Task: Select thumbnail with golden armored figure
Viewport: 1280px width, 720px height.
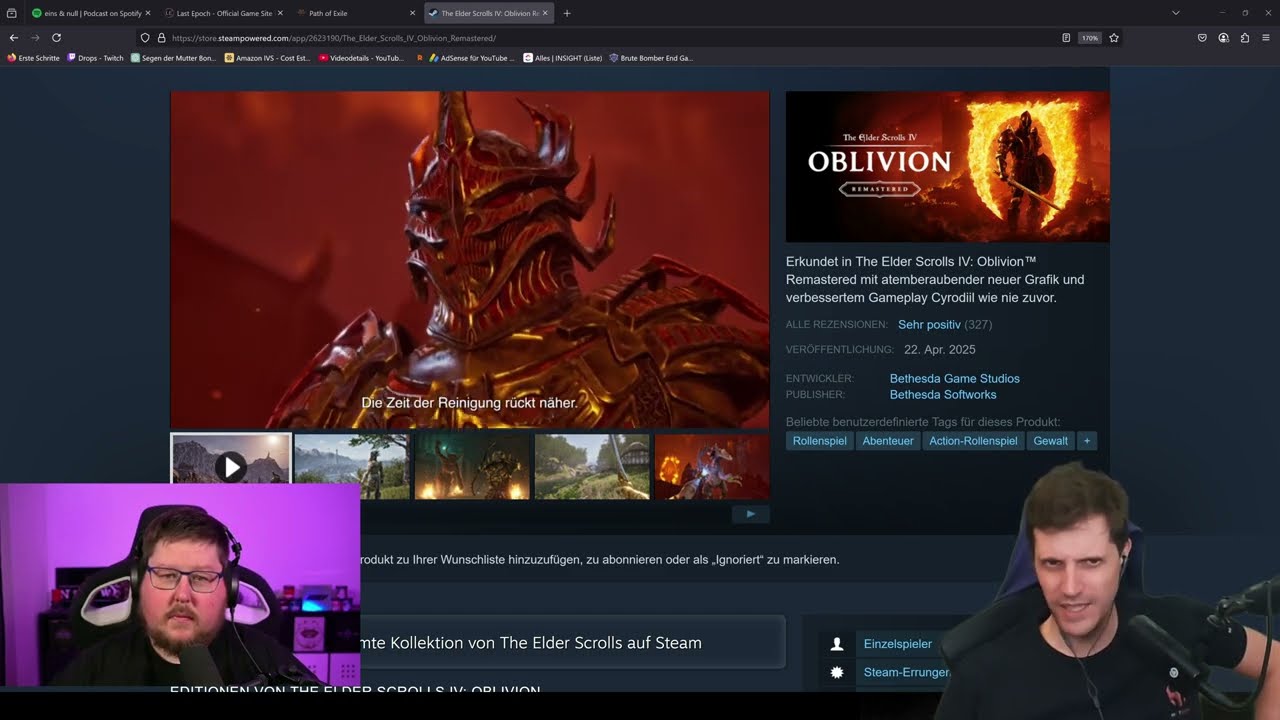Action: point(472,466)
